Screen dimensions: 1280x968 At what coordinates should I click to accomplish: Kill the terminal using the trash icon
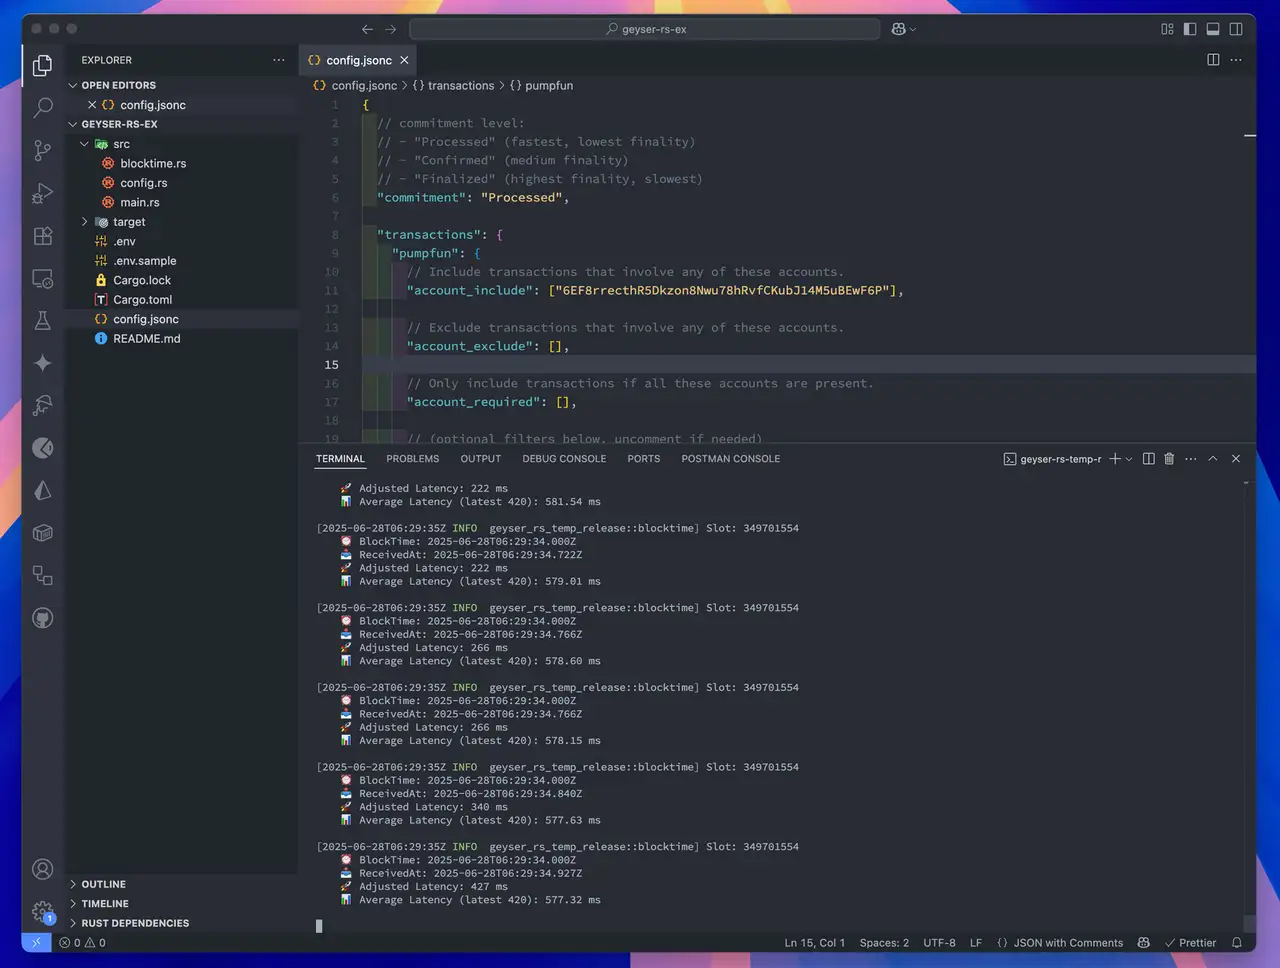pos(1169,459)
